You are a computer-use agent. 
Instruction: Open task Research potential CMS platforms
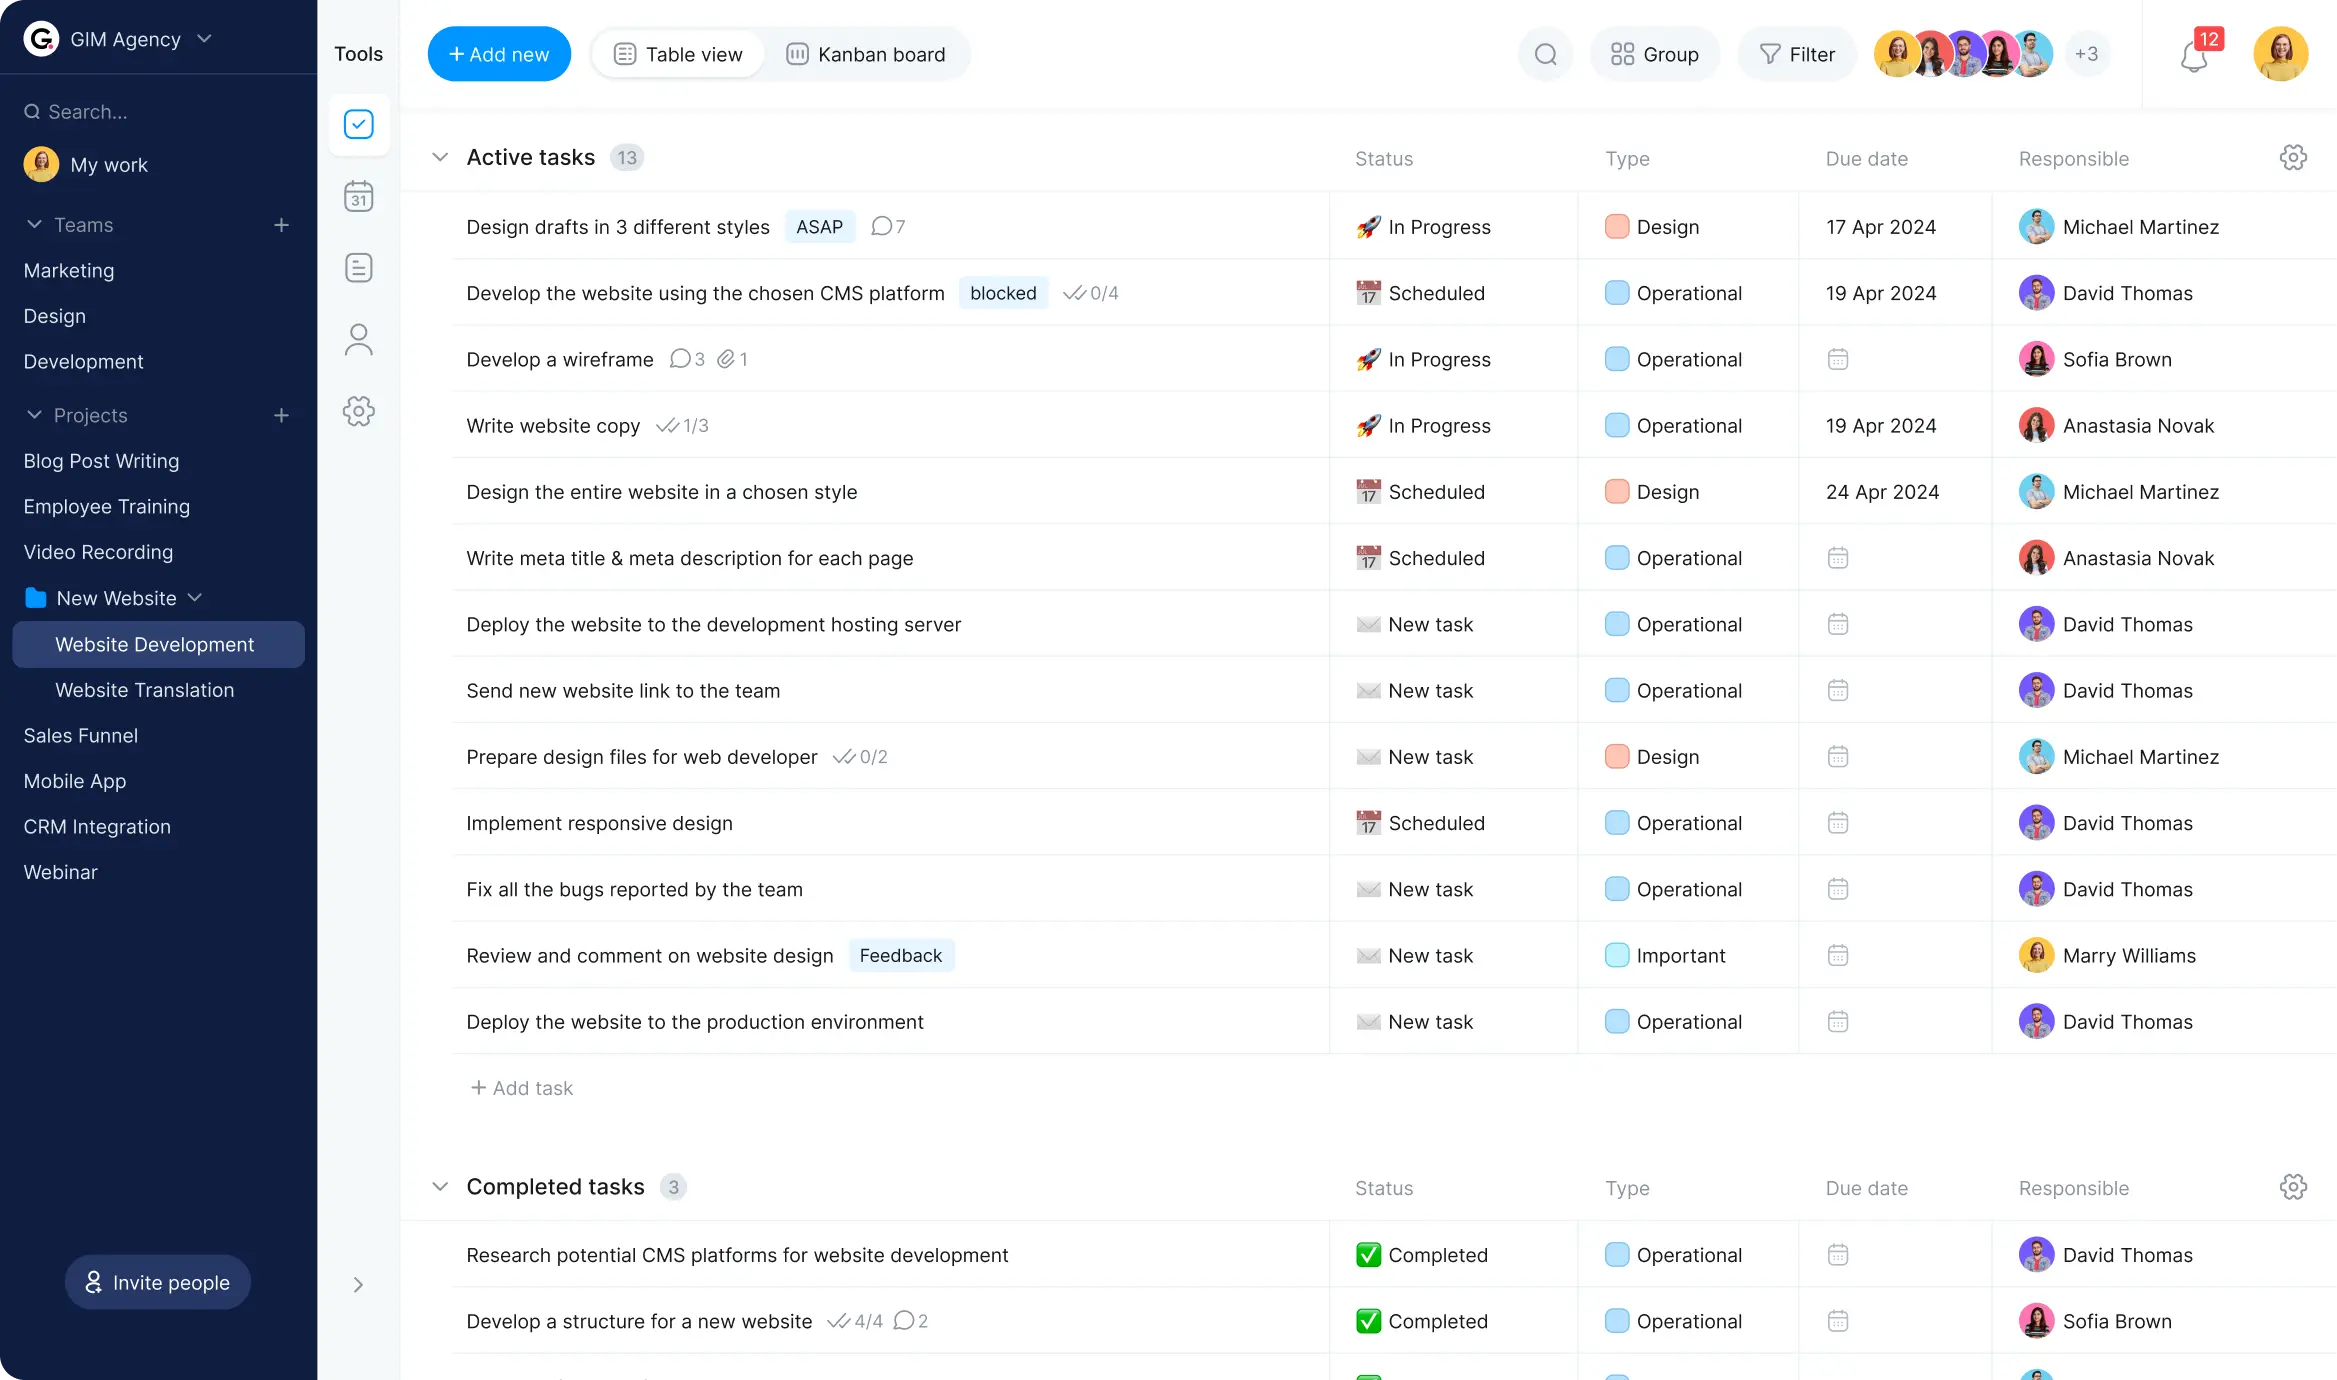pyautogui.click(x=737, y=1255)
